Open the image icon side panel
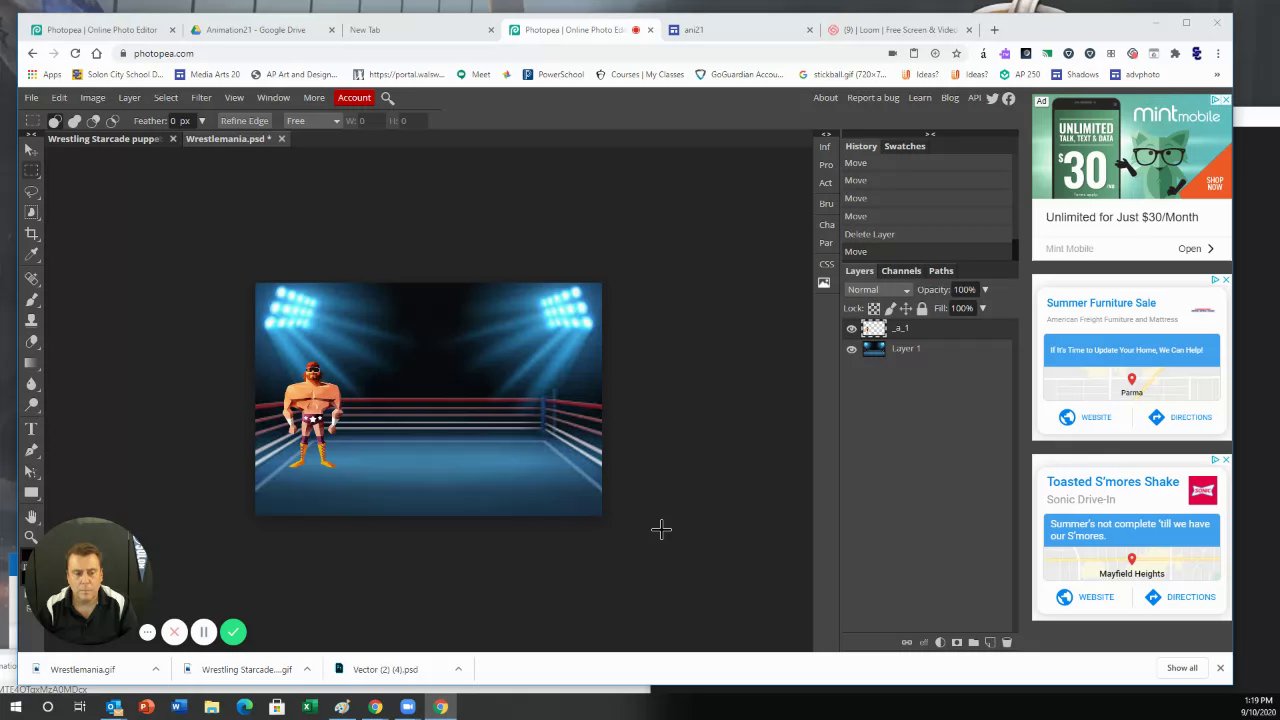Image resolution: width=1280 pixels, height=720 pixels. [x=824, y=283]
